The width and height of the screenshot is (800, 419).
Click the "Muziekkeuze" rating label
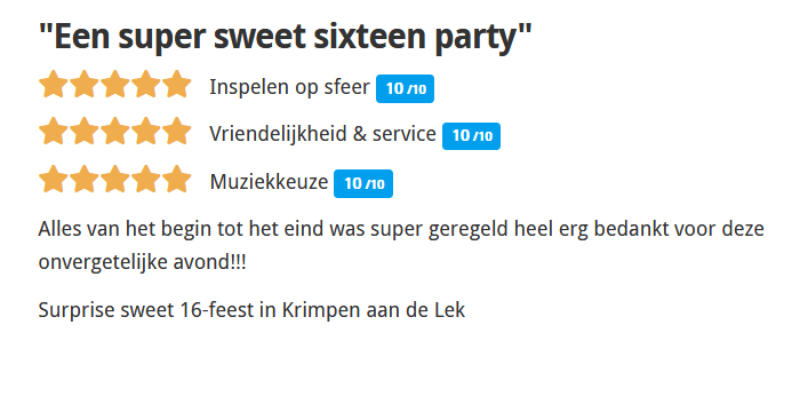point(268,182)
